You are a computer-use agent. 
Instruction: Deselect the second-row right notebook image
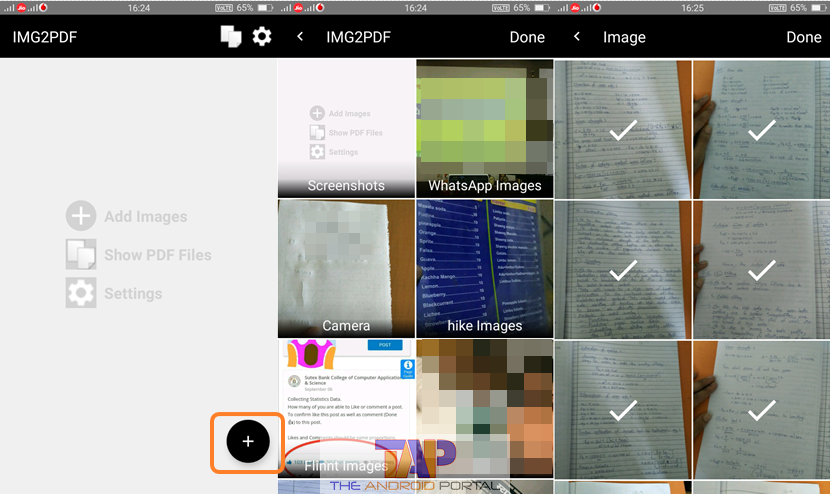click(x=762, y=270)
